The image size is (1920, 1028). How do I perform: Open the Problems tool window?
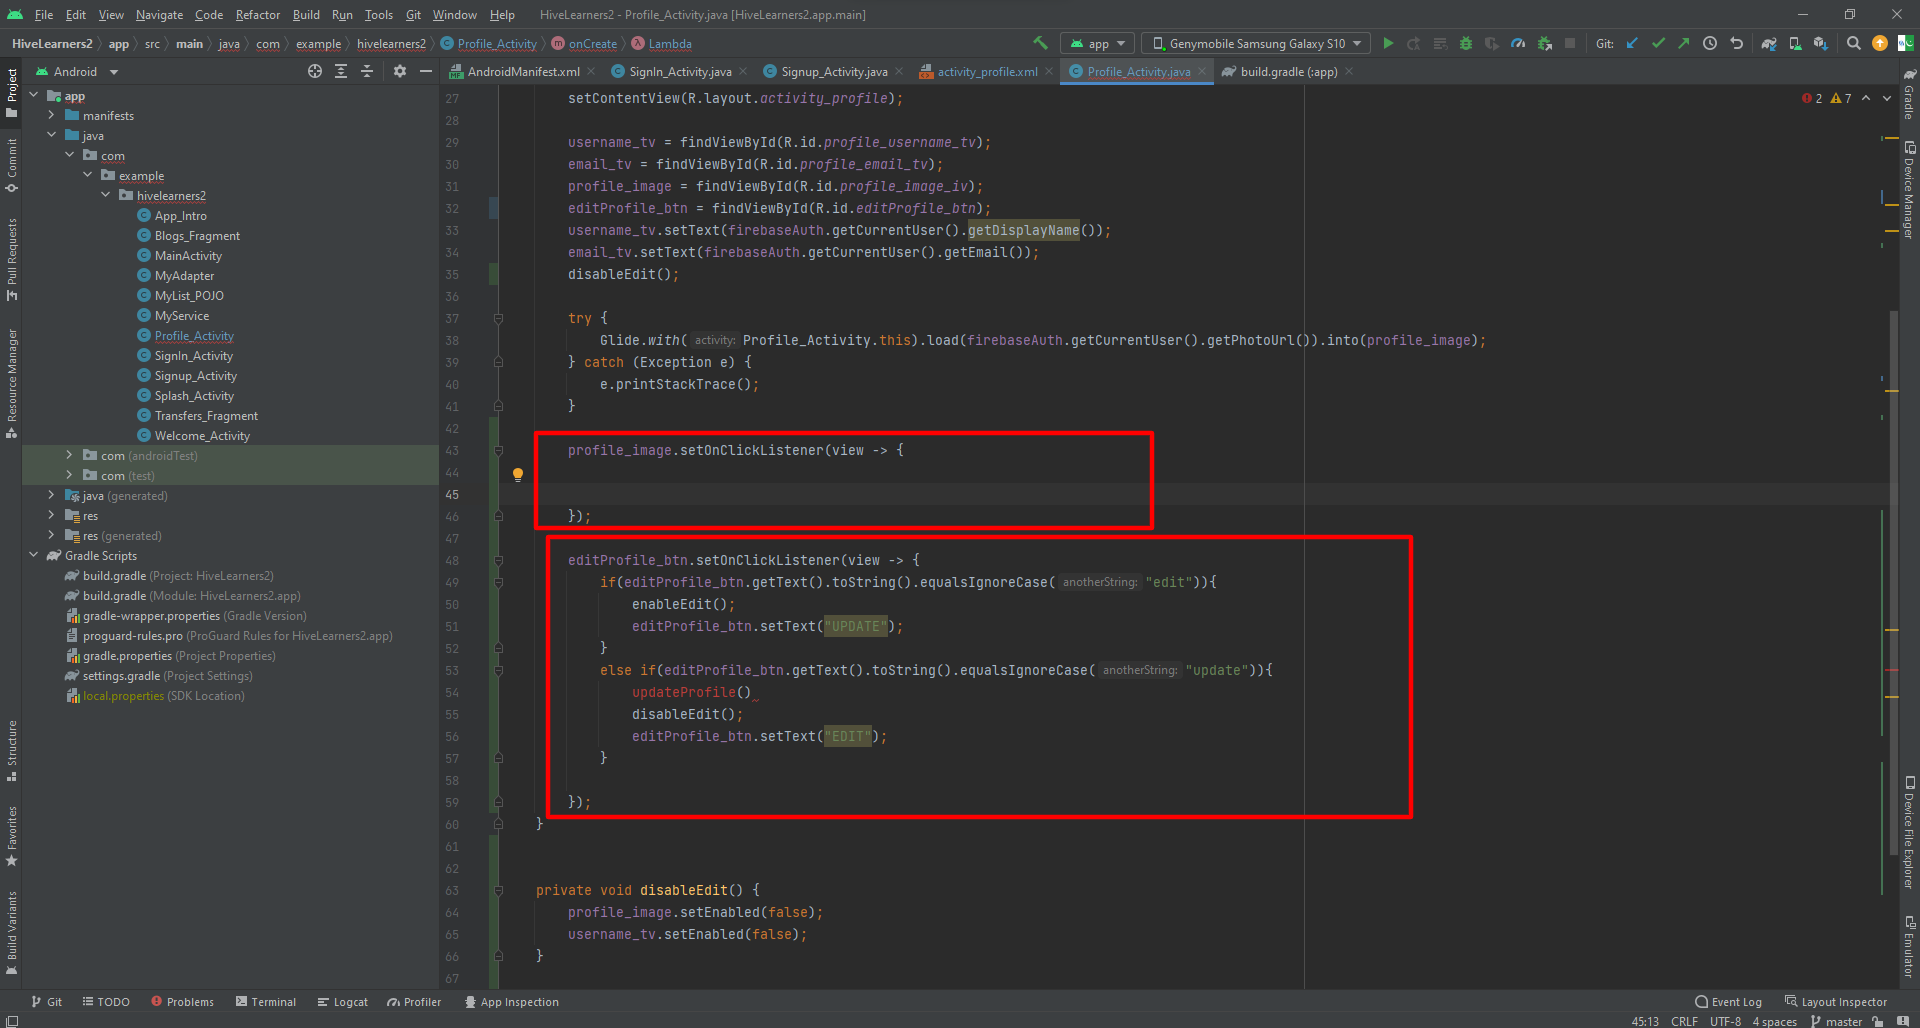coord(182,1001)
